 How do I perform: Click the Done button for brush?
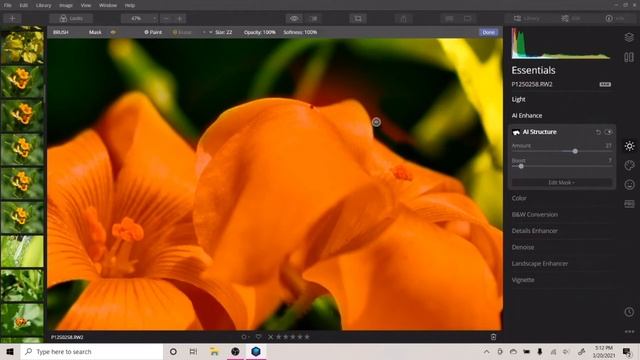[x=488, y=32]
